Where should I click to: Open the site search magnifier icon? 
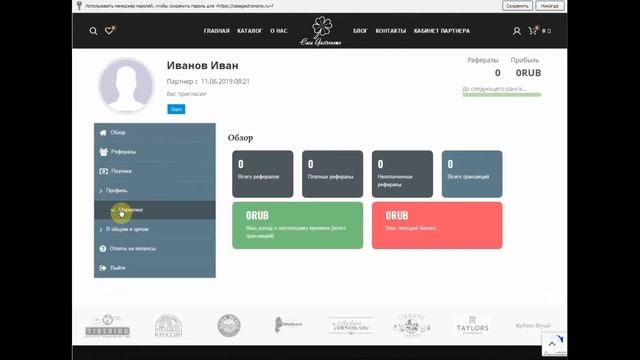(93, 31)
